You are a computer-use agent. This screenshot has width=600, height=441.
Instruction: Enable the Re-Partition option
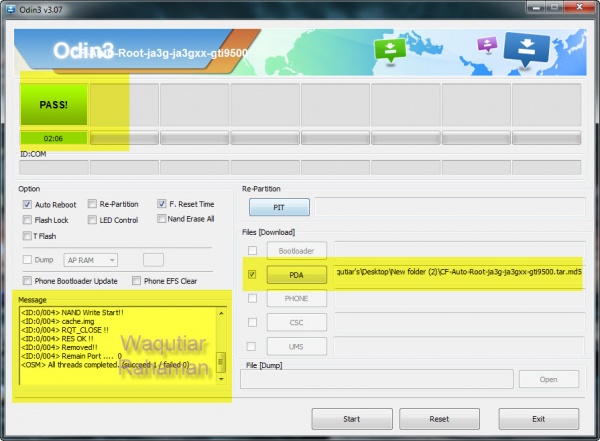click(x=92, y=204)
